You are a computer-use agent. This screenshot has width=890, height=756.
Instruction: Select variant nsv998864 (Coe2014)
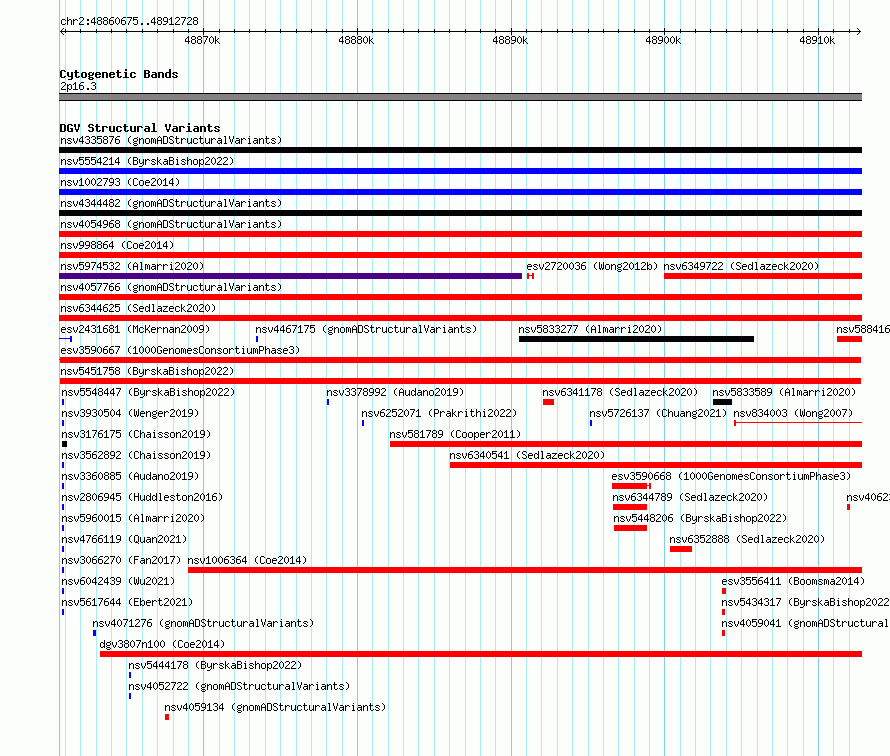[x=117, y=245]
